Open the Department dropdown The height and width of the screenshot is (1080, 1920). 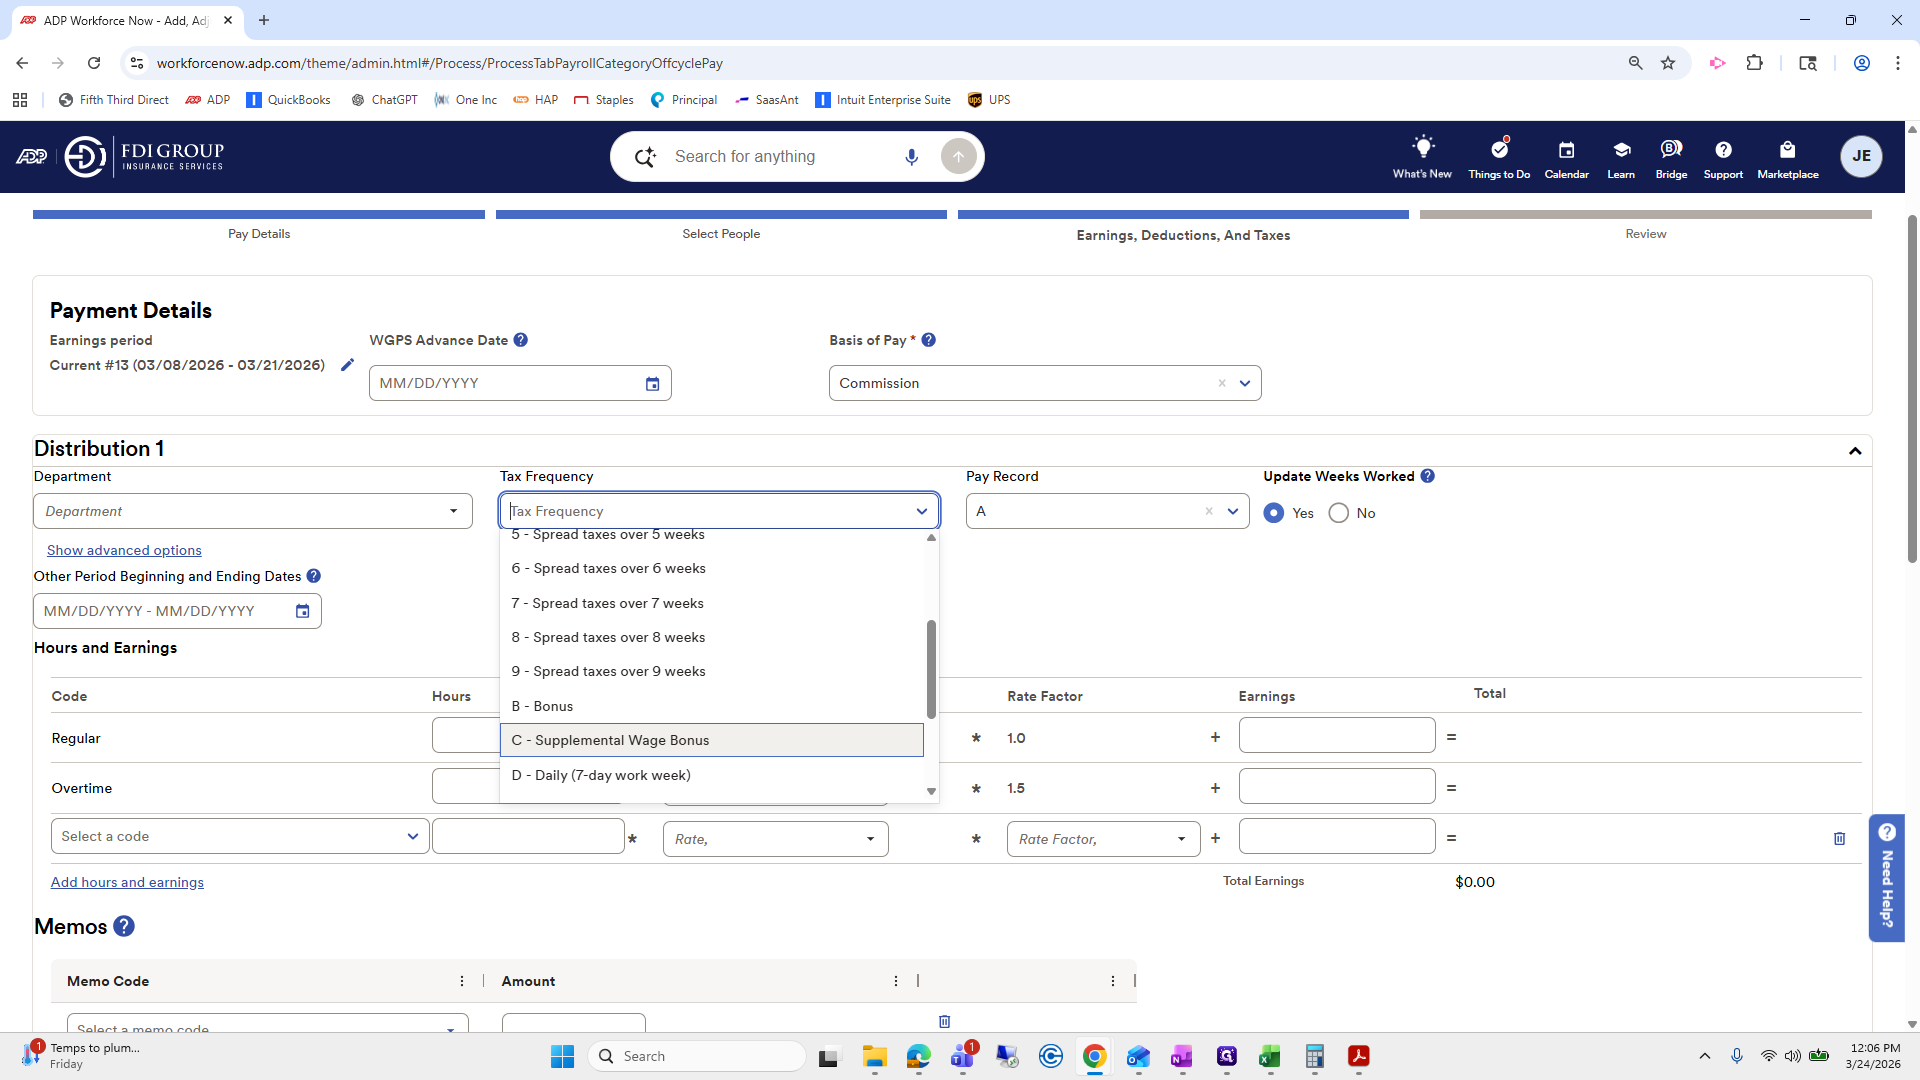pos(252,511)
